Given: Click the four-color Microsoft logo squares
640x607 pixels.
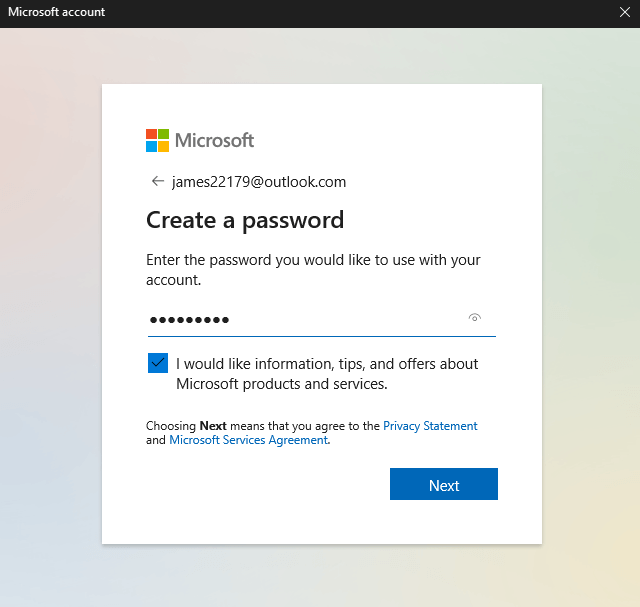Looking at the screenshot, I should [158, 140].
